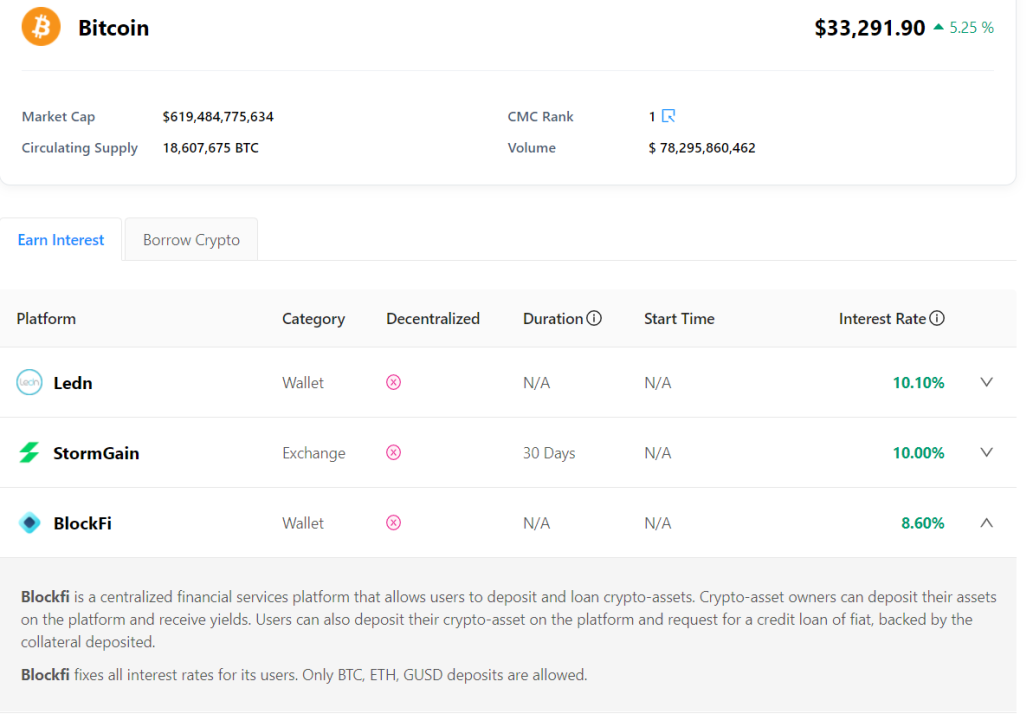The height and width of the screenshot is (727, 1033).
Task: Click market cap value $619,484,775,634
Action: coord(218,117)
